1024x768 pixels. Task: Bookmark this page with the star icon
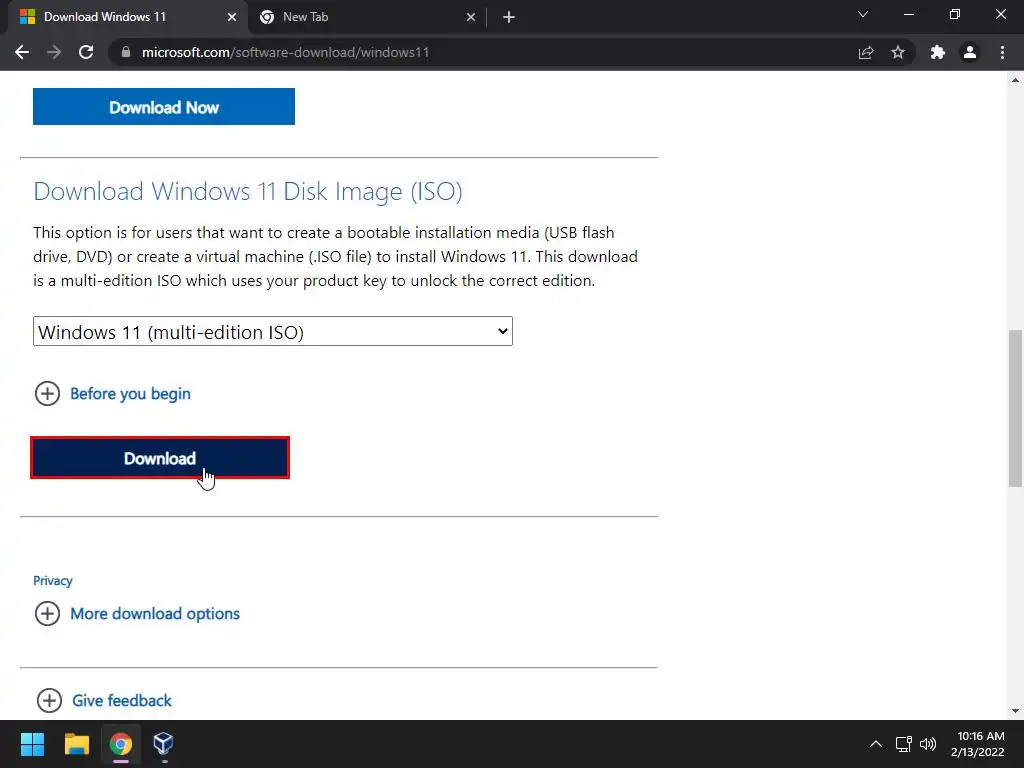coord(898,52)
